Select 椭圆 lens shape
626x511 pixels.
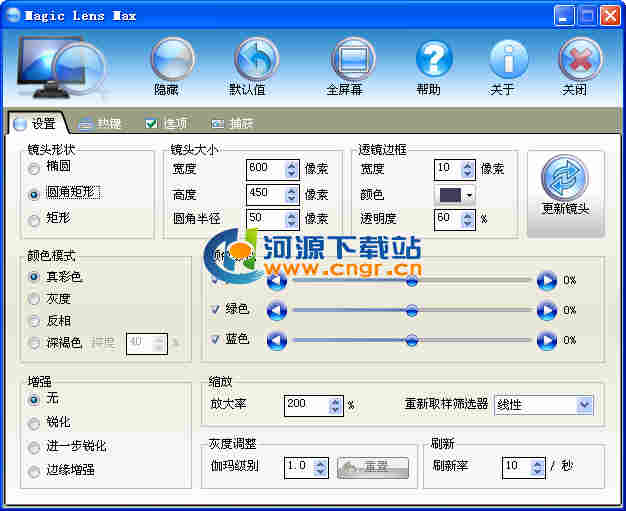[x=34, y=169]
